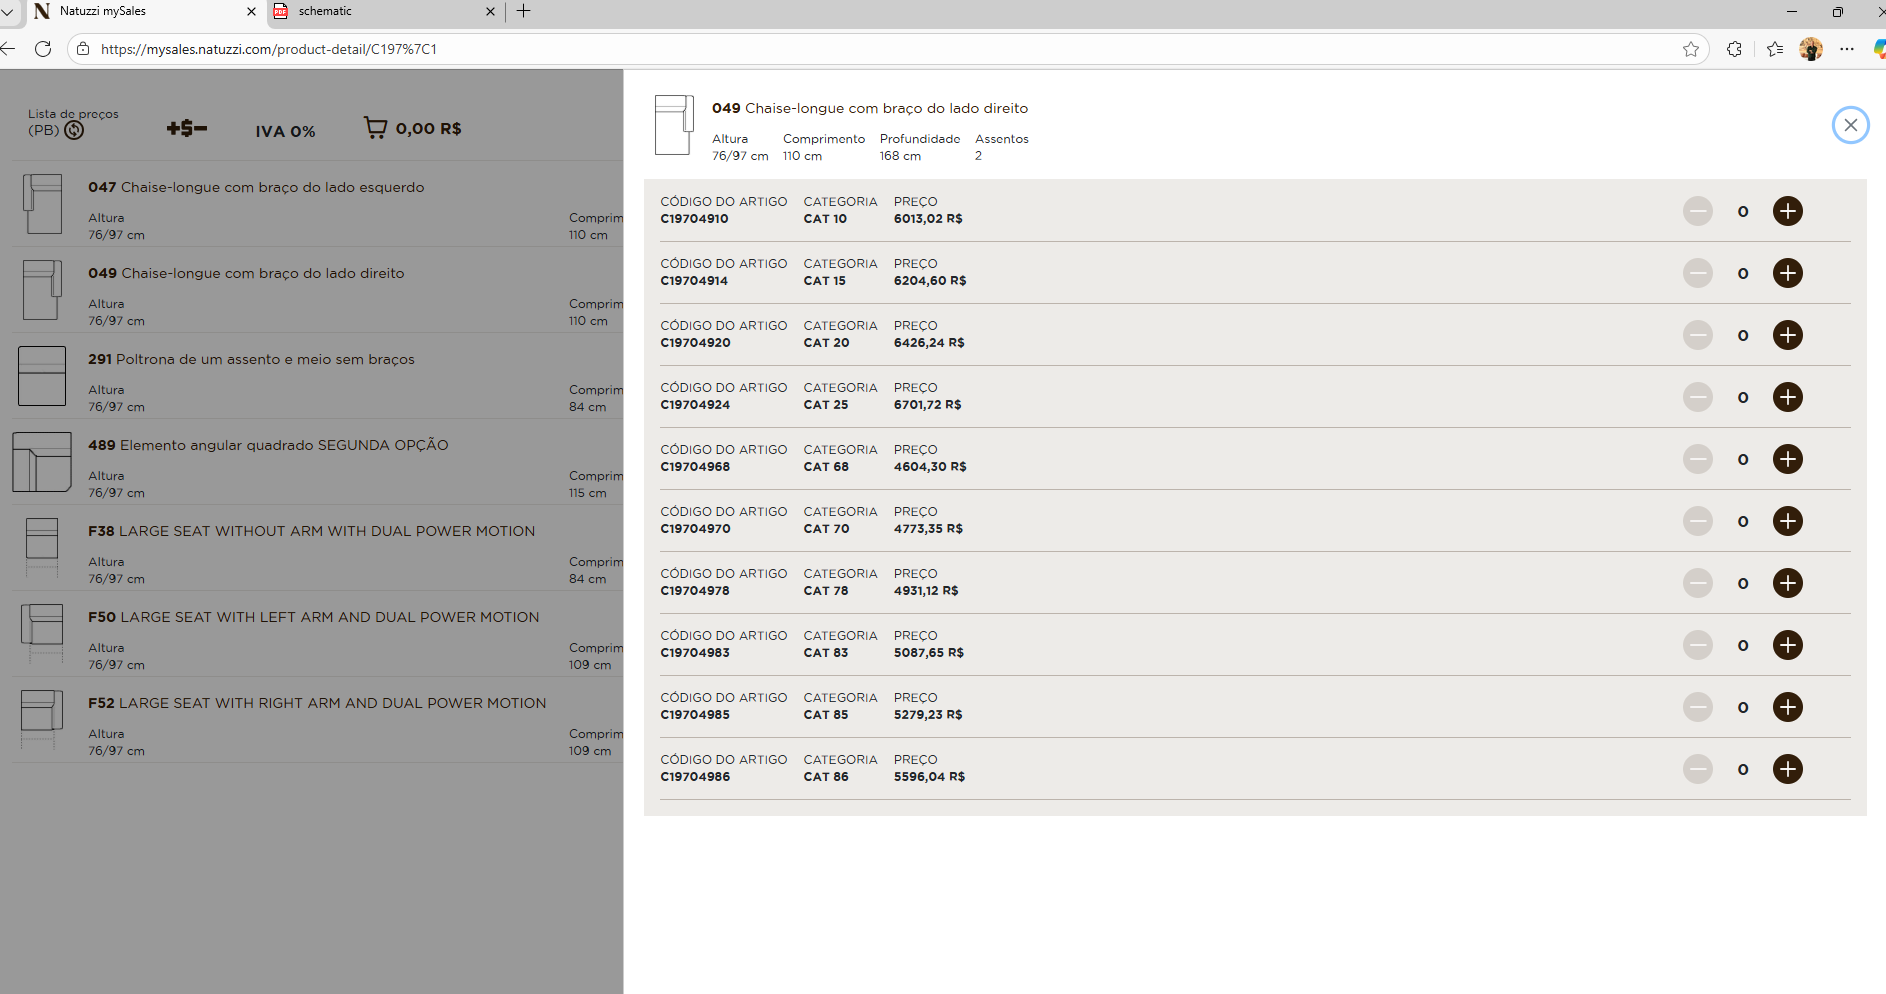Open a new browser tab
This screenshot has width=1886, height=994.
click(523, 11)
